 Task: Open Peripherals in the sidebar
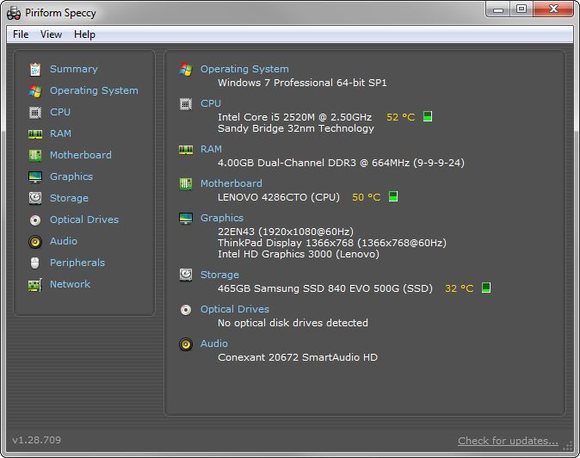(77, 263)
